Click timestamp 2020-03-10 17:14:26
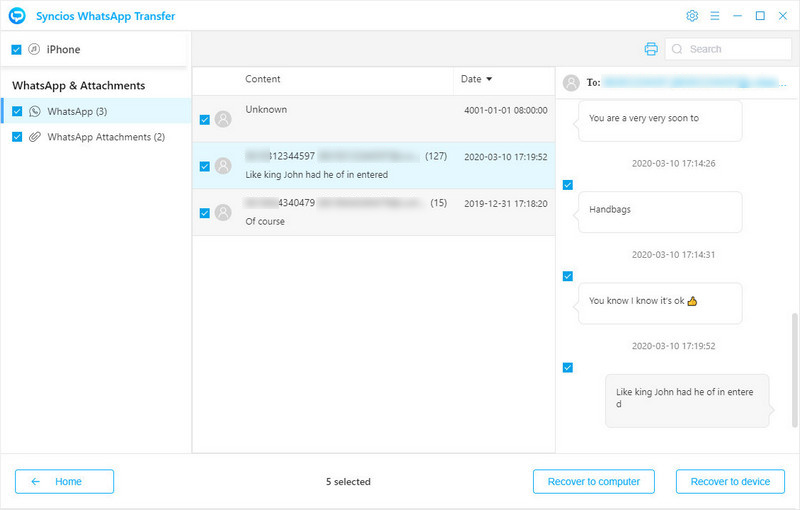This screenshot has height=510, width=800. 673,163
